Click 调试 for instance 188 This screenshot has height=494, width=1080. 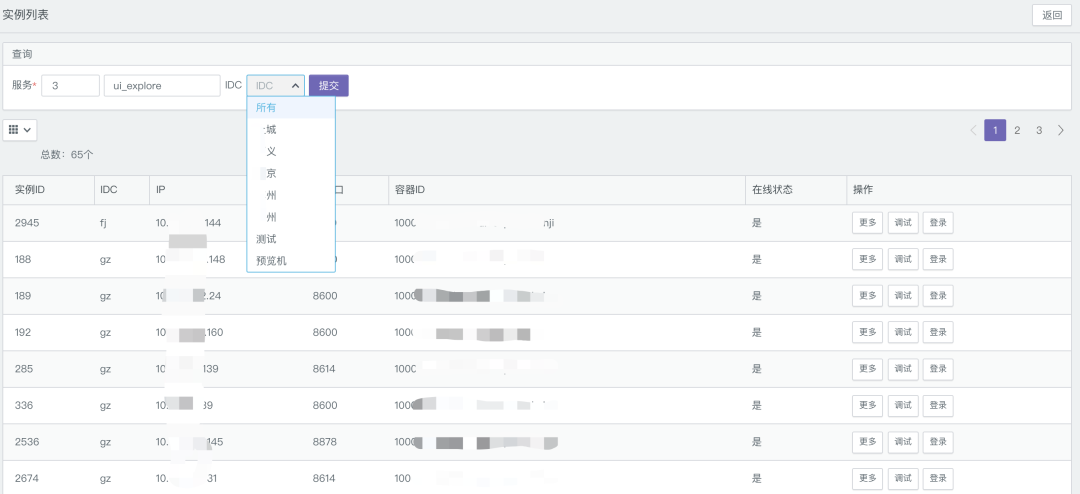click(x=903, y=259)
